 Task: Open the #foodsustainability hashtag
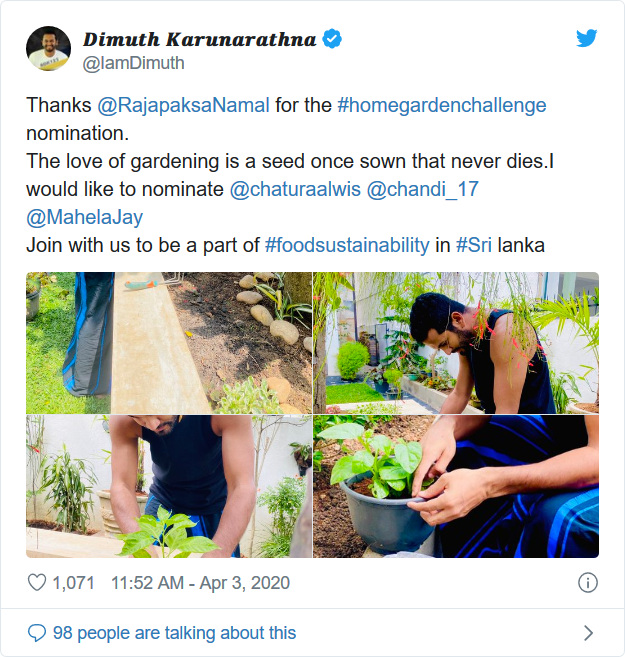(347, 245)
